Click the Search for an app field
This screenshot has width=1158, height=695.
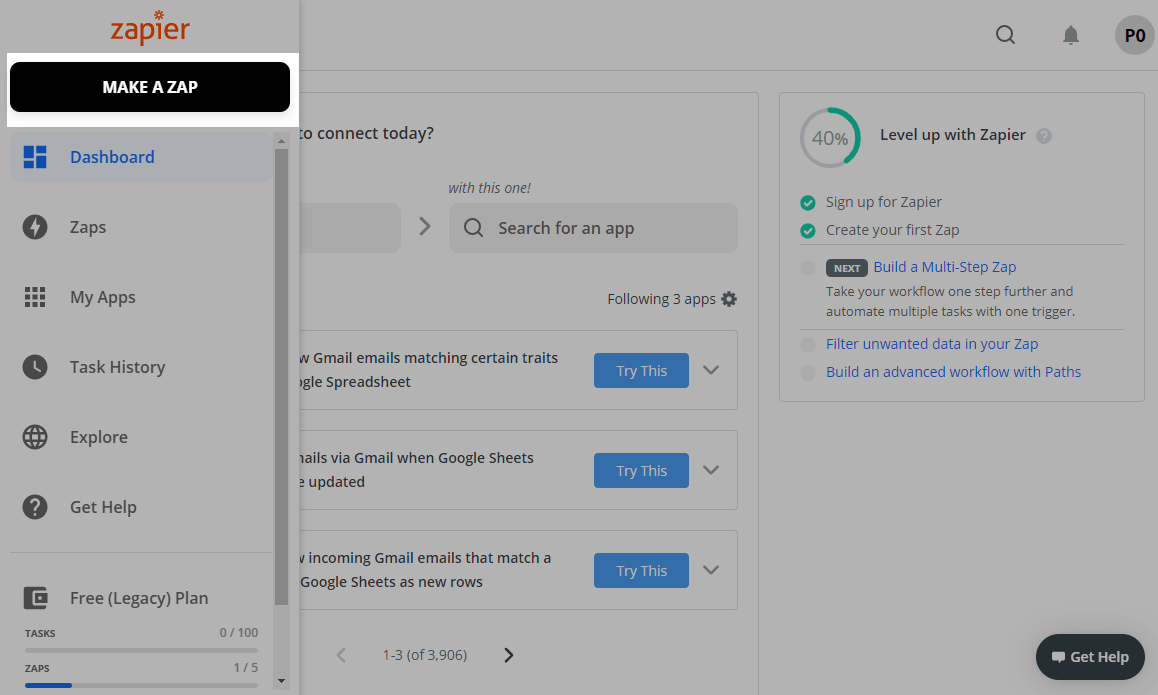593,228
